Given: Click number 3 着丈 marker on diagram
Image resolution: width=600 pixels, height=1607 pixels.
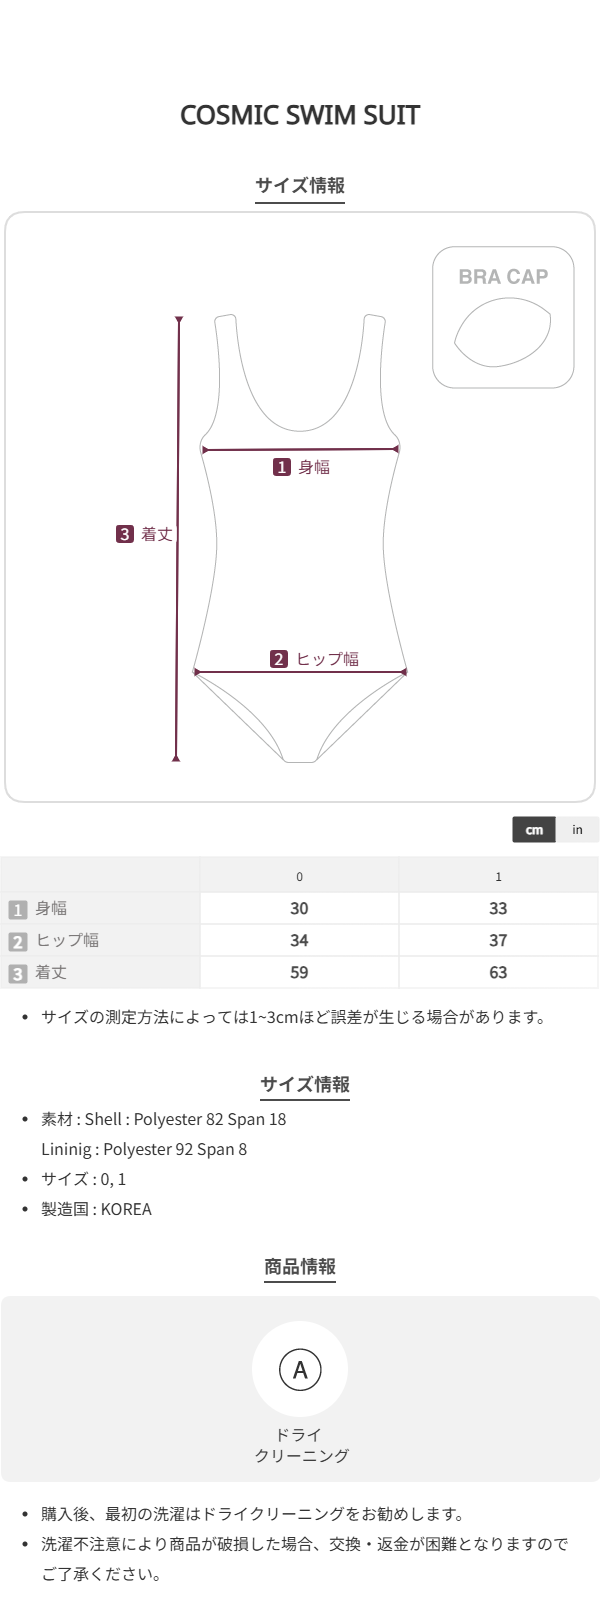Looking at the screenshot, I should coord(125,534).
